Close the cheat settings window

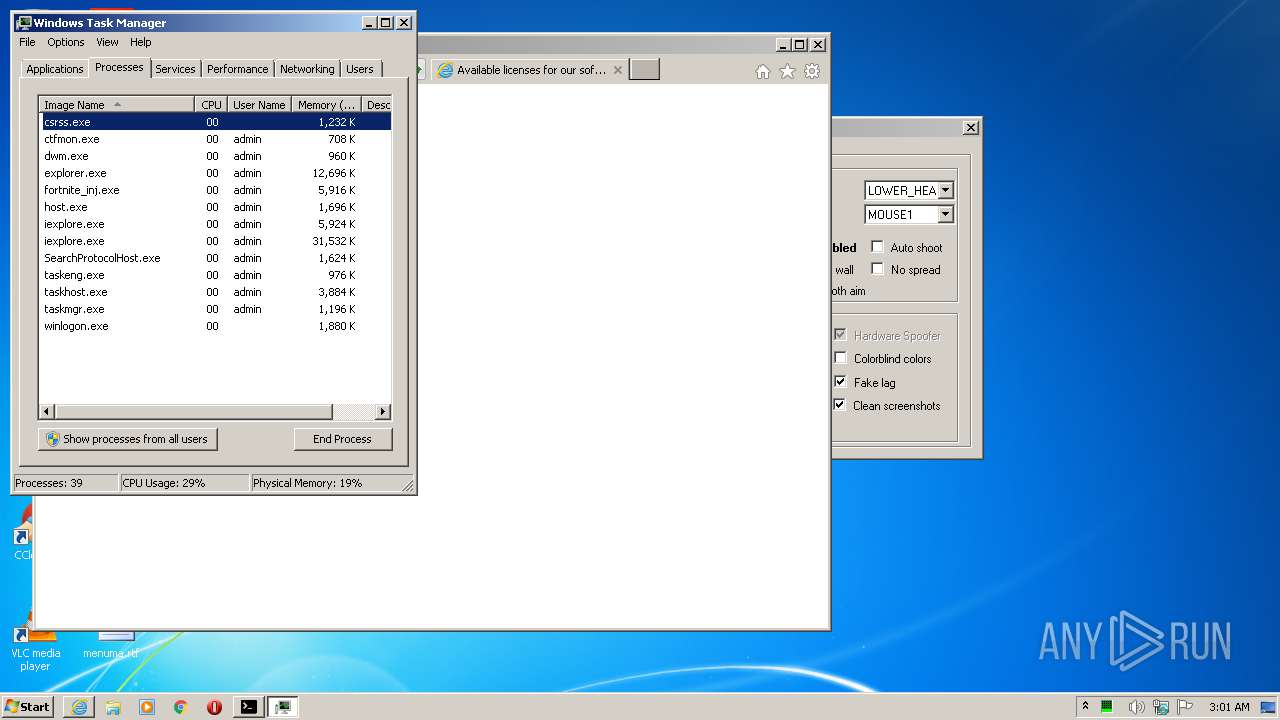pos(970,127)
